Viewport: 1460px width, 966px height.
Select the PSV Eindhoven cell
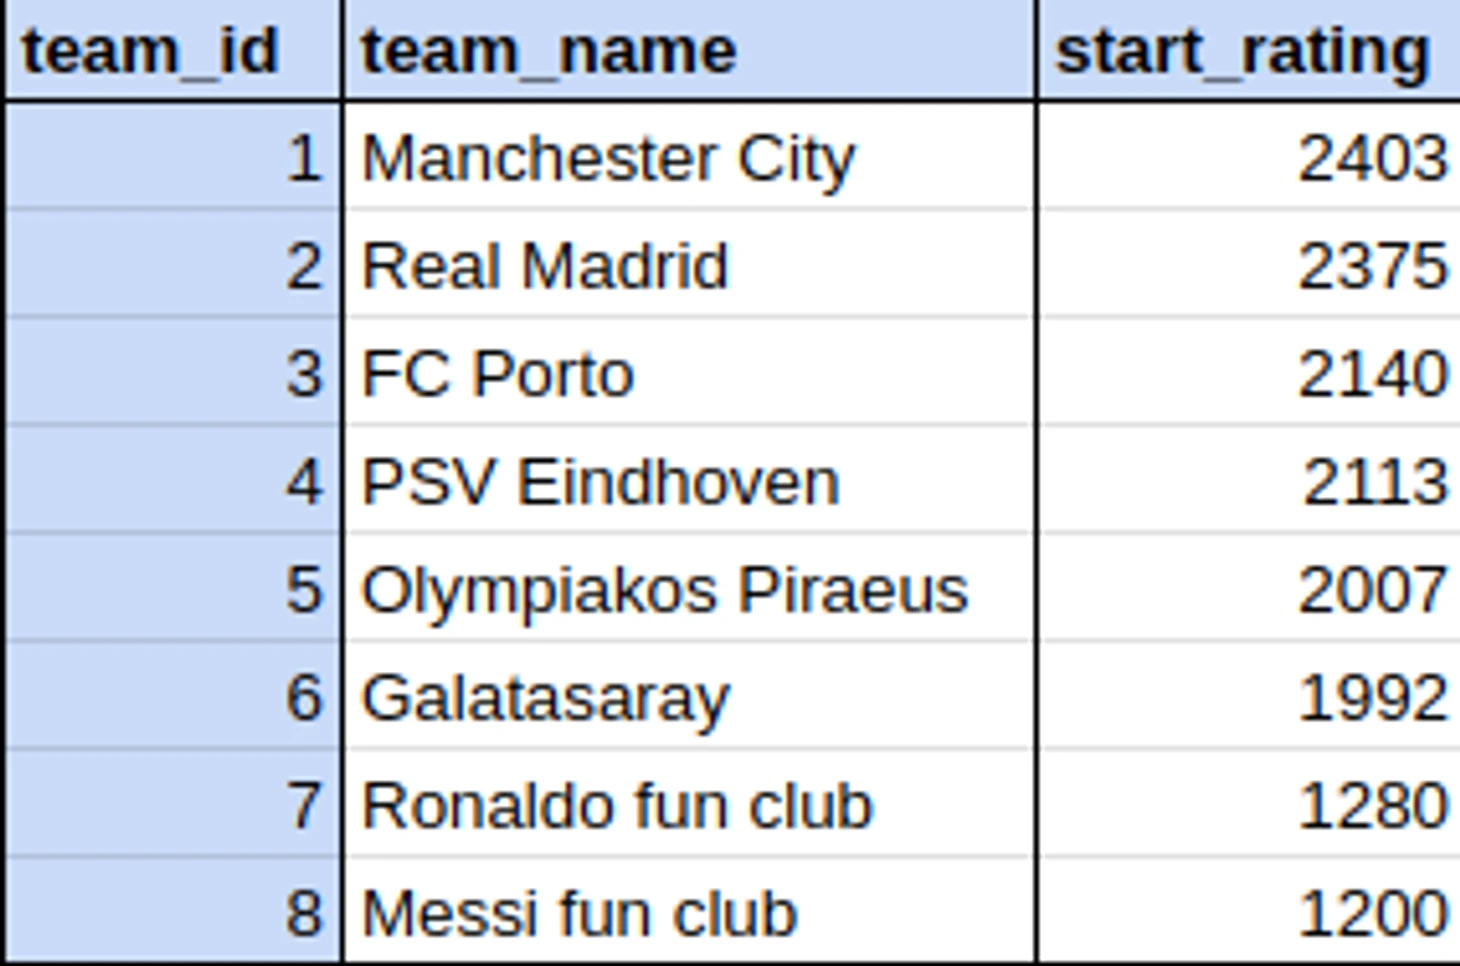(x=689, y=481)
